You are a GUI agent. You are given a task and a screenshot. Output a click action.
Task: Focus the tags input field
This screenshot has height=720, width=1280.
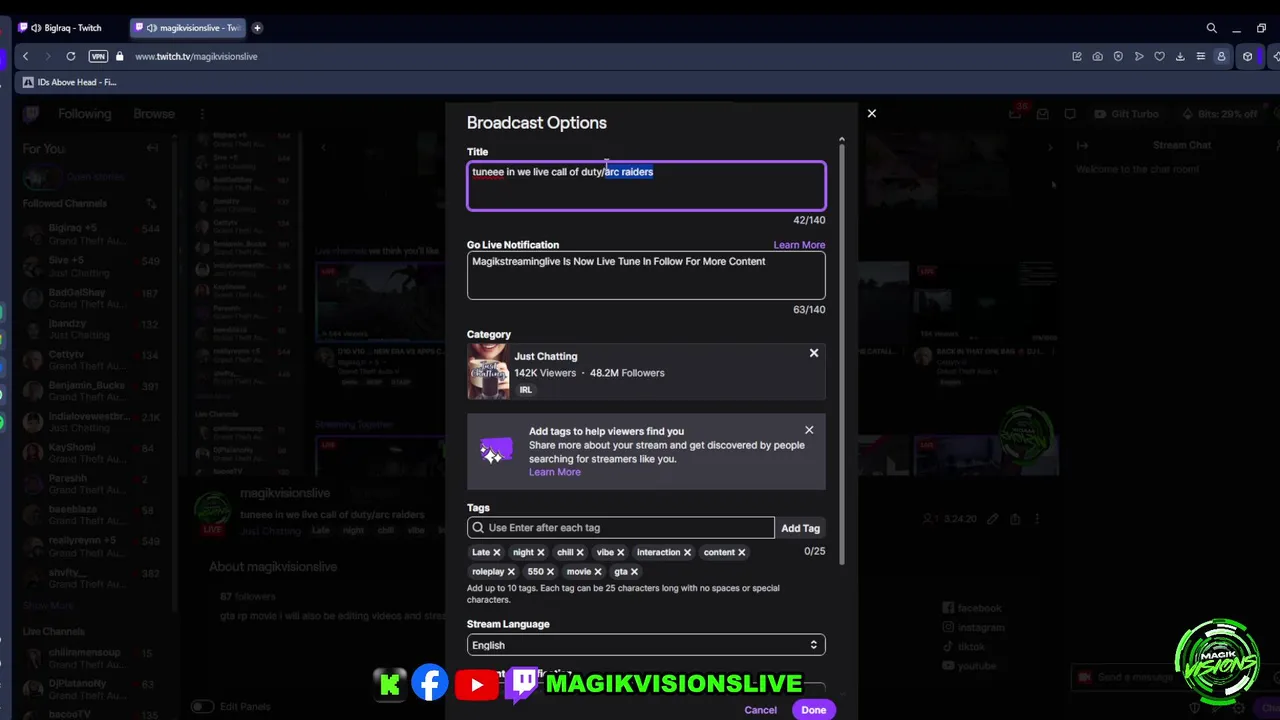620,527
